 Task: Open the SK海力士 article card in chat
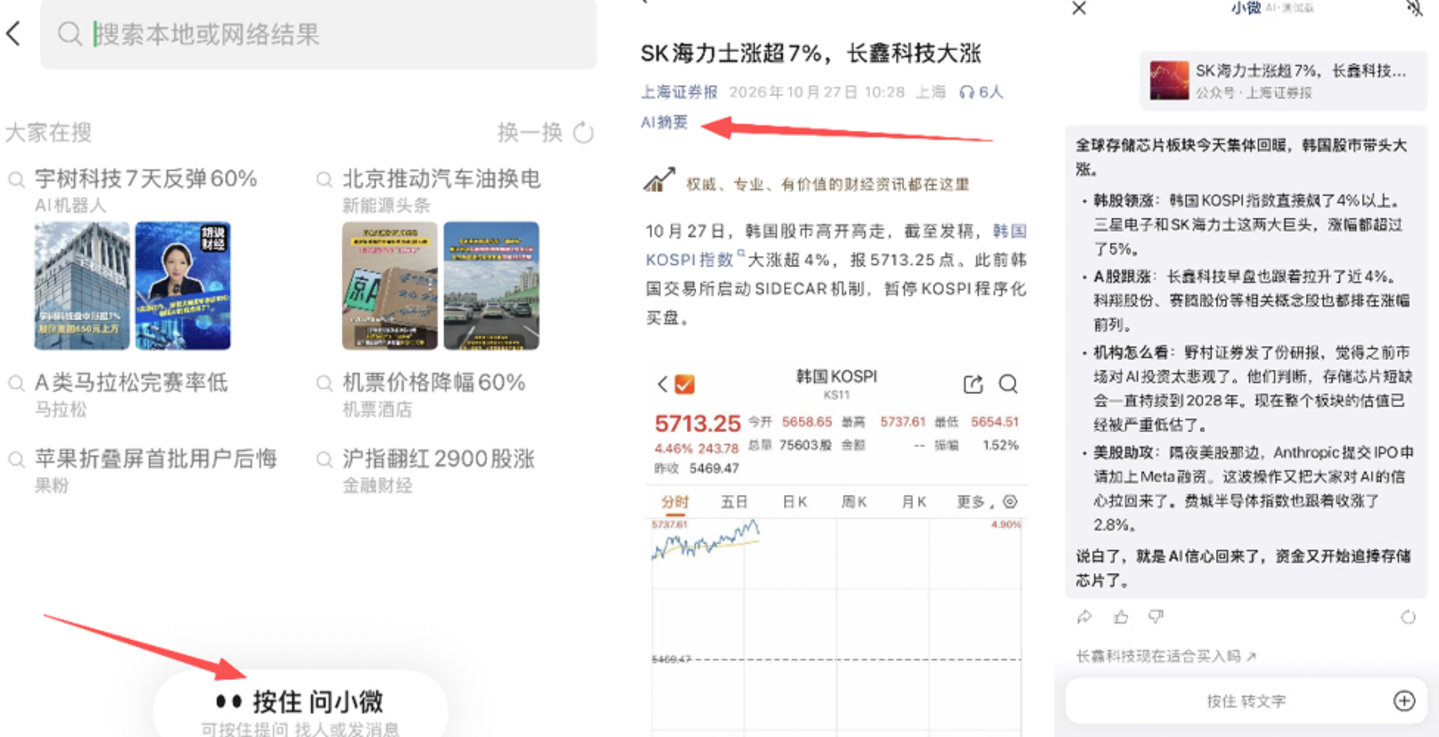(x=1284, y=80)
